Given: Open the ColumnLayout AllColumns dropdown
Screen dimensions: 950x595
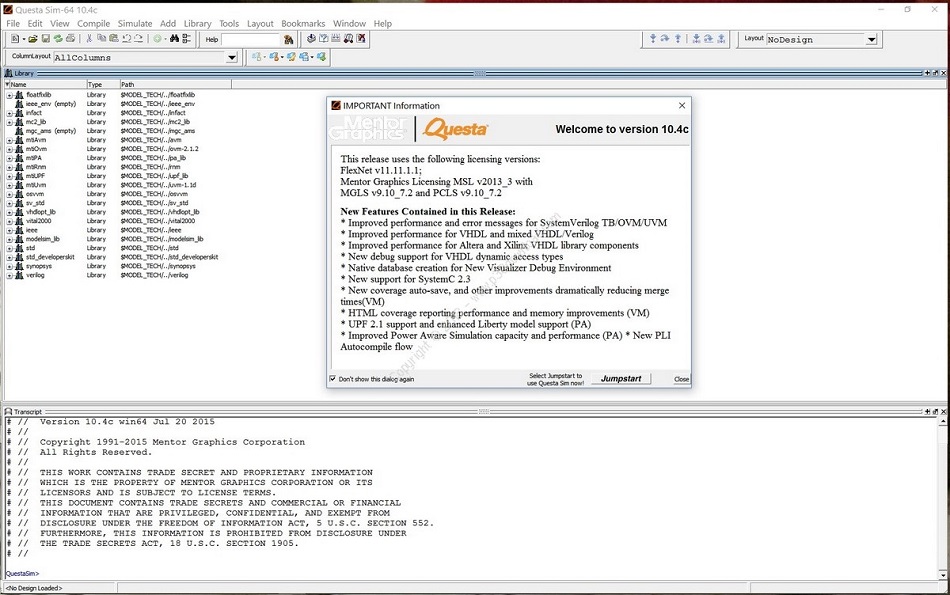Looking at the screenshot, I should coord(231,58).
